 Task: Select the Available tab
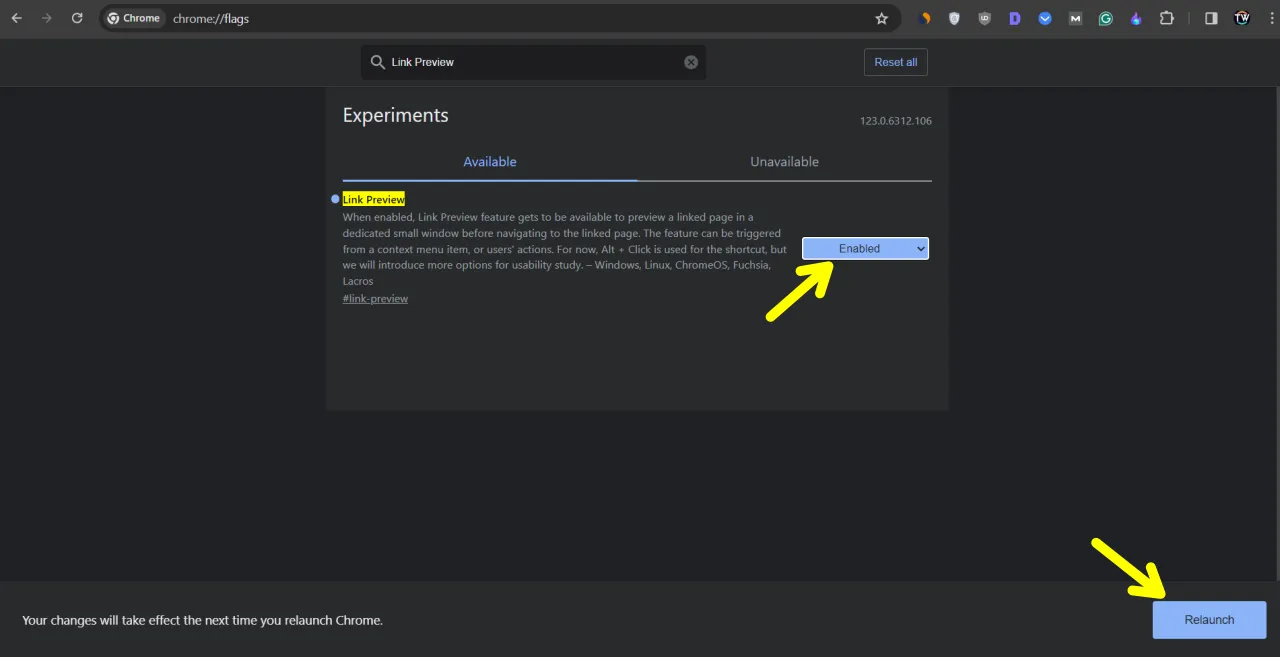pyautogui.click(x=489, y=161)
